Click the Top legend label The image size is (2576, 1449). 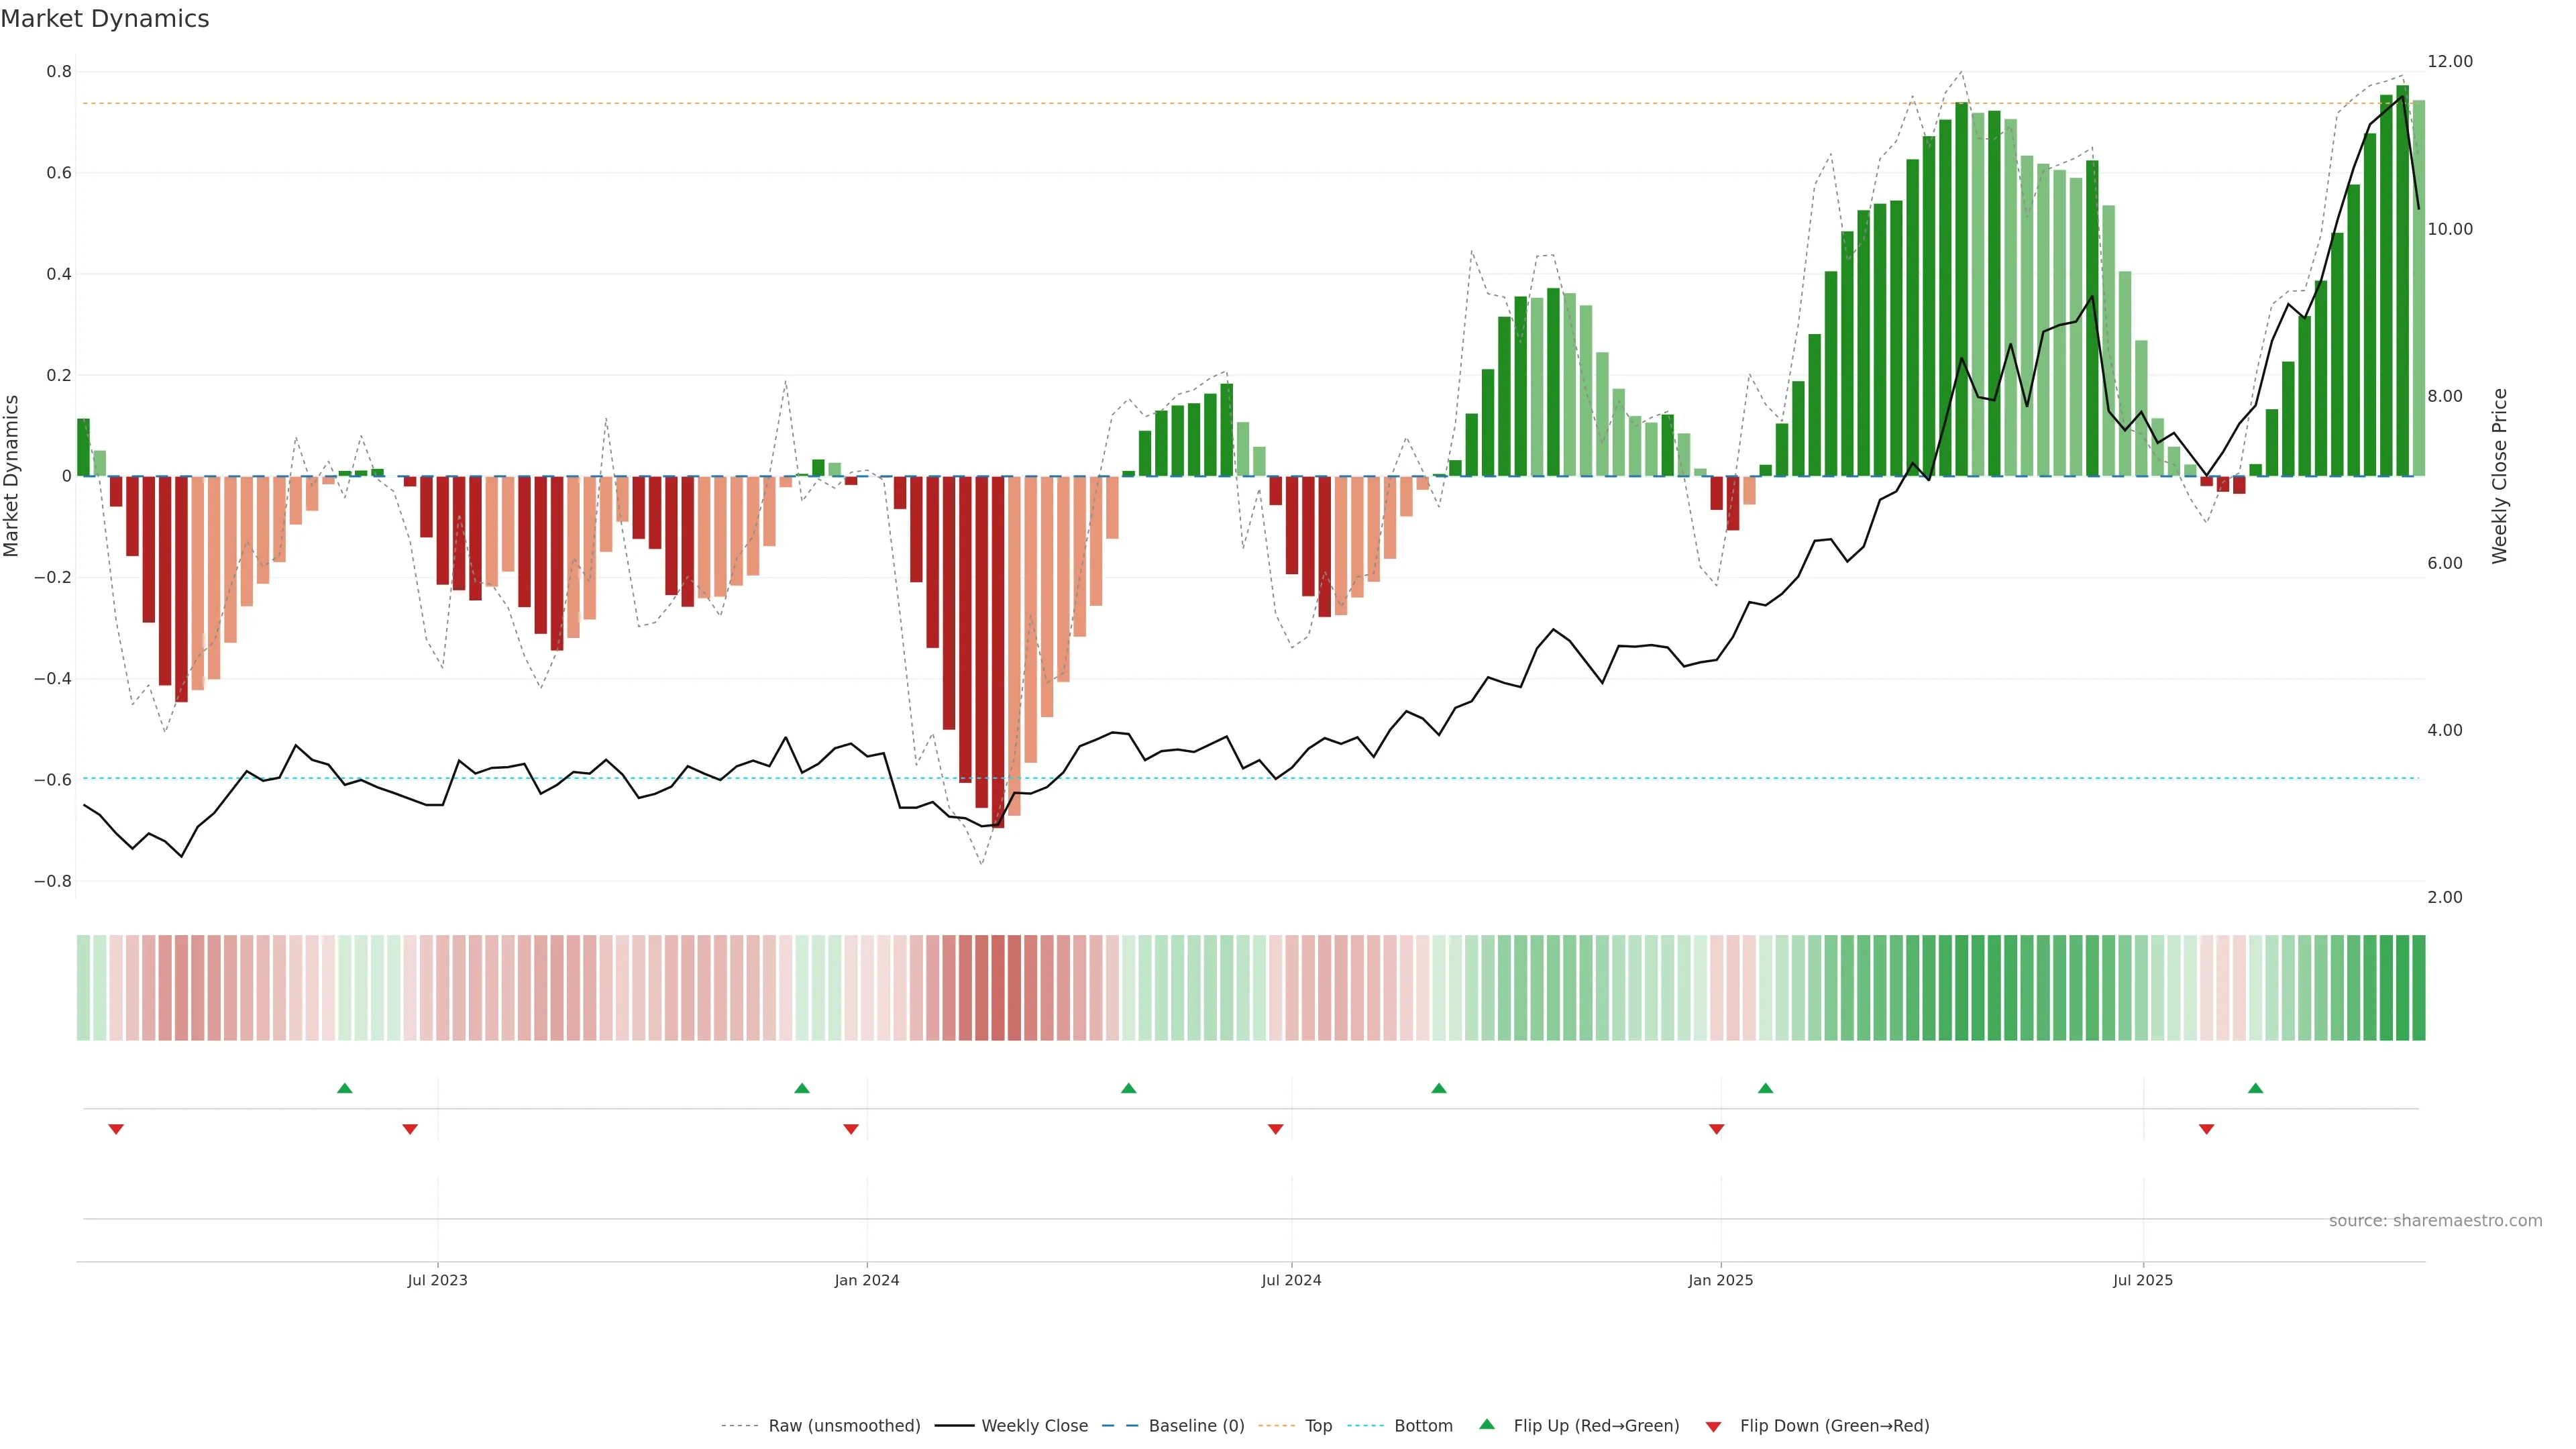[1318, 1426]
